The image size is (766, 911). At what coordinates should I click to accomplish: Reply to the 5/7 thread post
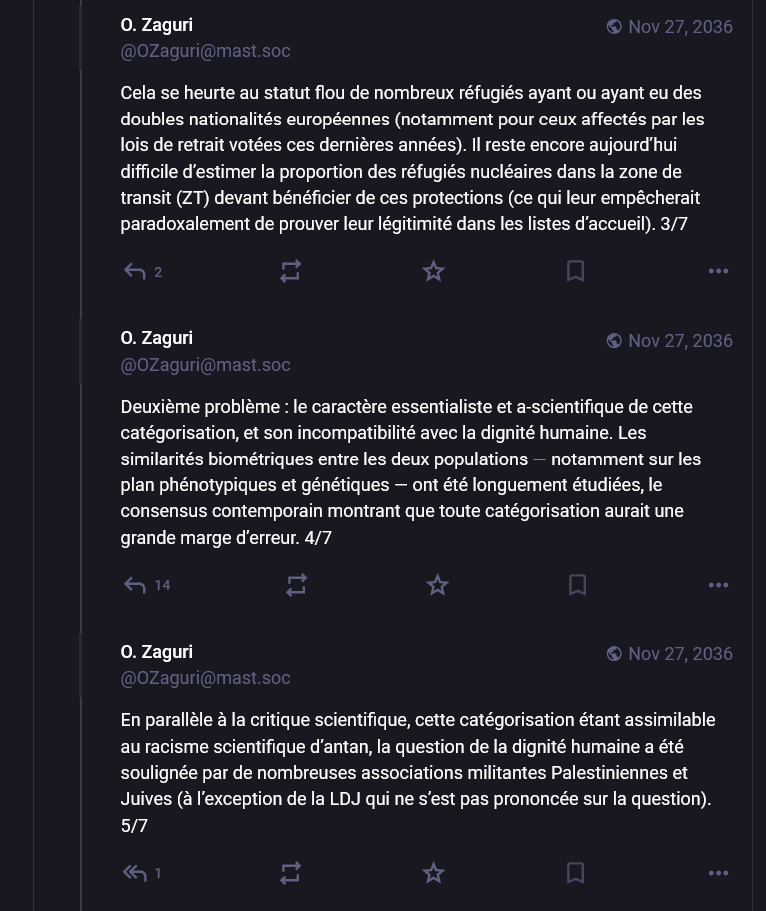[135, 873]
